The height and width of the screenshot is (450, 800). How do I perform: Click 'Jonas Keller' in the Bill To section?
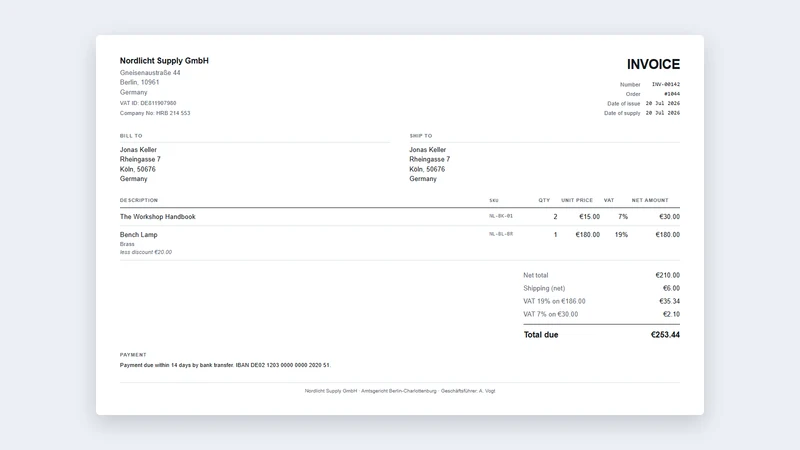pos(138,149)
